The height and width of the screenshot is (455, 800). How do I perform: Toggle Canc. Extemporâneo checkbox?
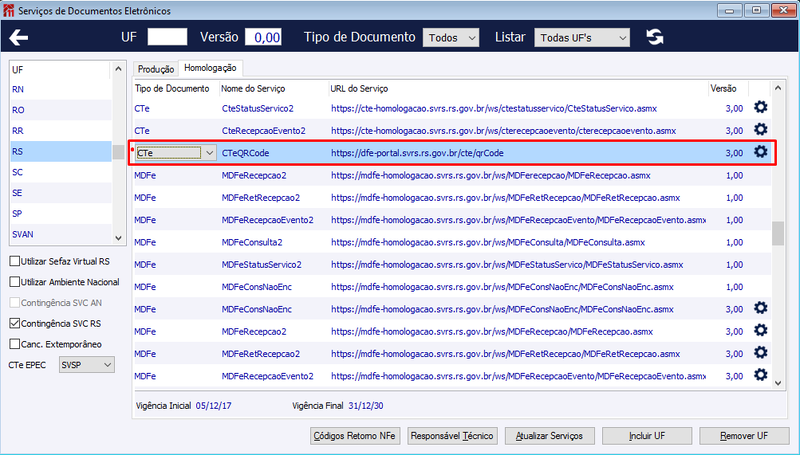(15, 344)
